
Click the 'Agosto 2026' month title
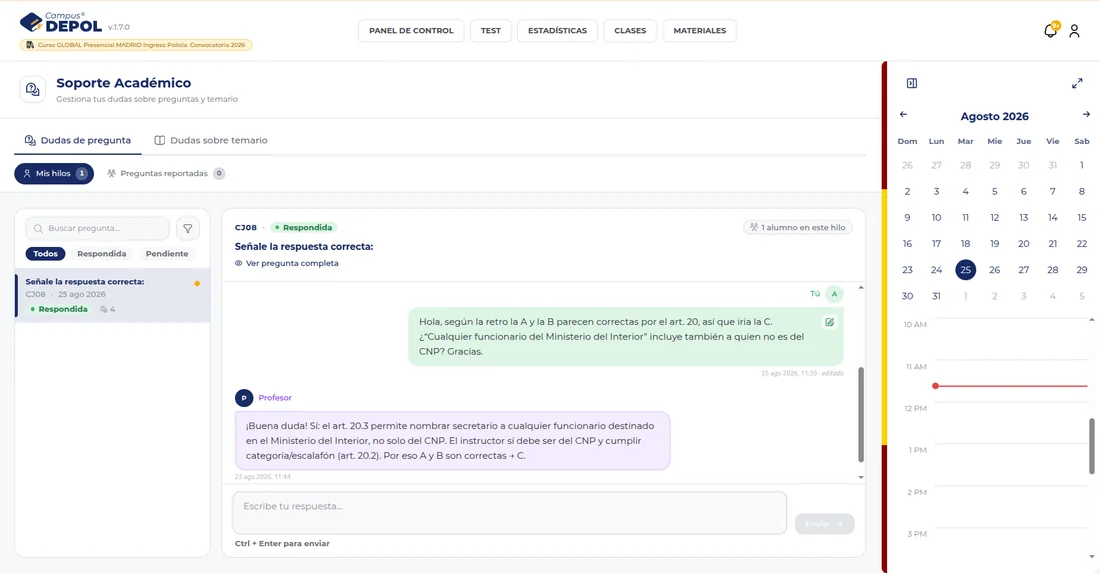pyautogui.click(x=994, y=116)
